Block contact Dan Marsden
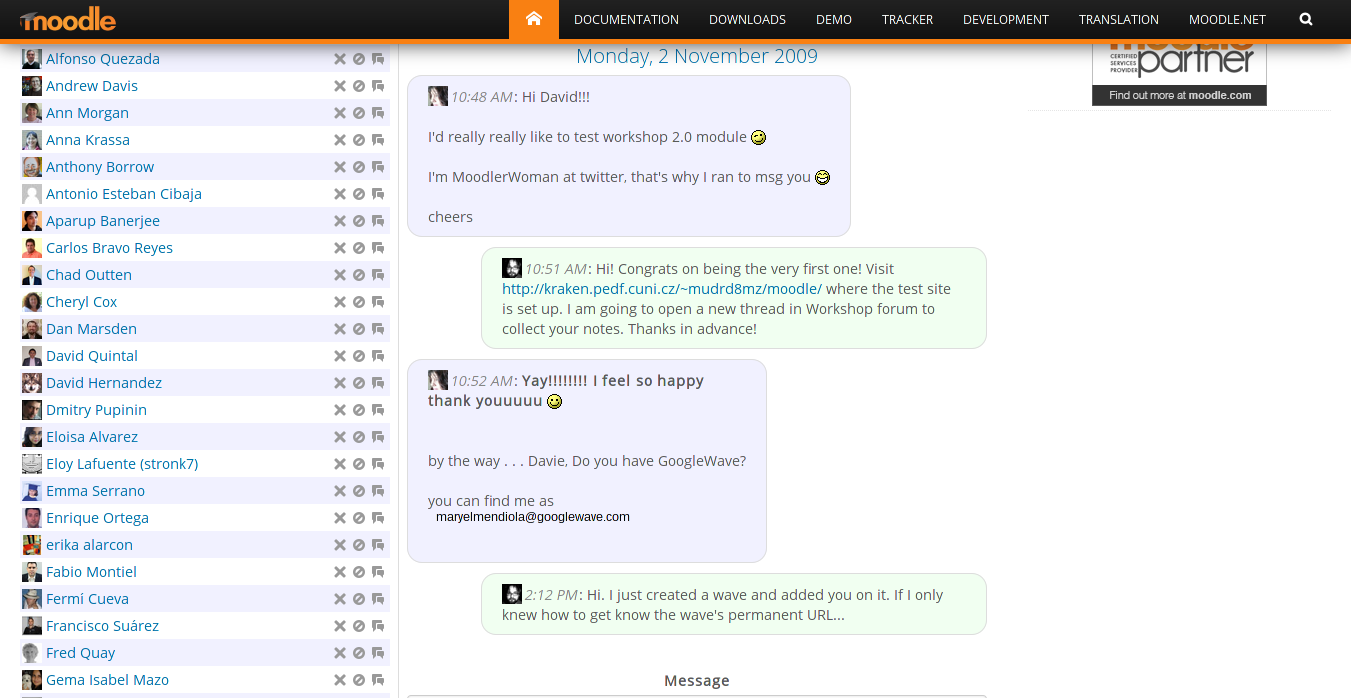 [x=359, y=329]
